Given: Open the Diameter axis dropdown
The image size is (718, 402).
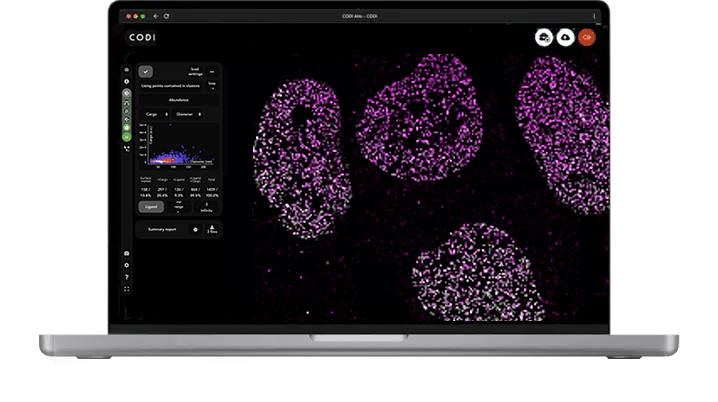Looking at the screenshot, I should [x=189, y=115].
